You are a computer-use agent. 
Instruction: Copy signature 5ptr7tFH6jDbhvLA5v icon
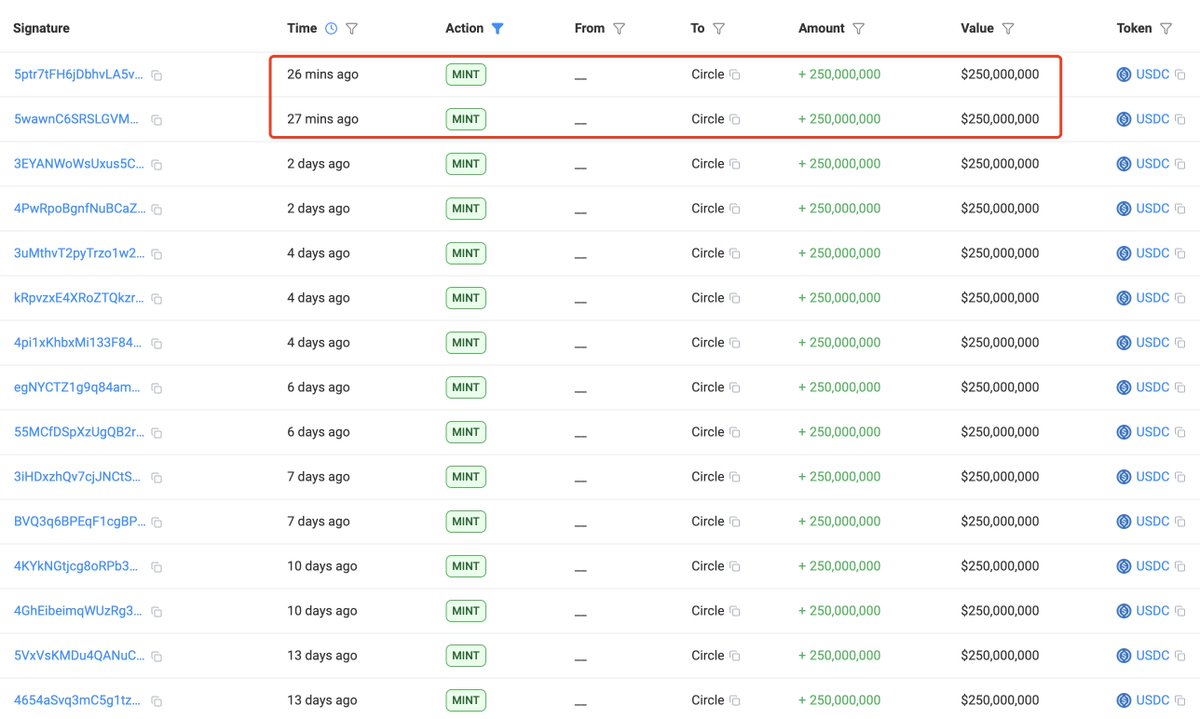(x=157, y=75)
